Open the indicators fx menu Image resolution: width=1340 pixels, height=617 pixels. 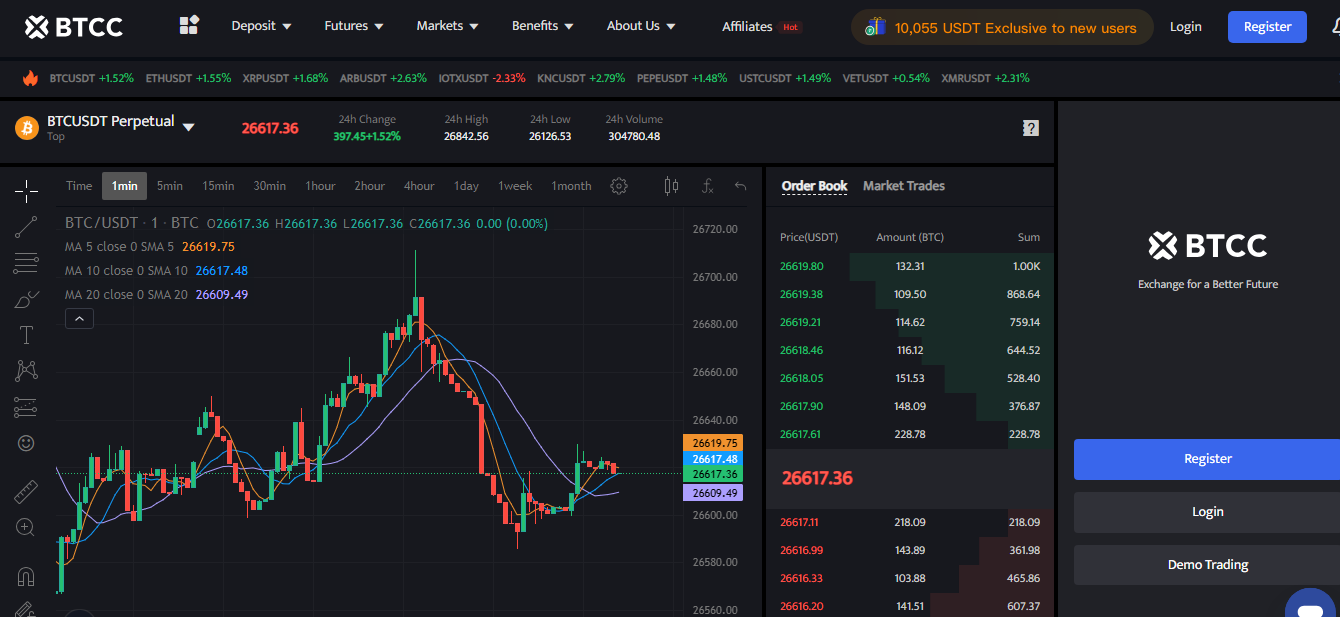707,186
